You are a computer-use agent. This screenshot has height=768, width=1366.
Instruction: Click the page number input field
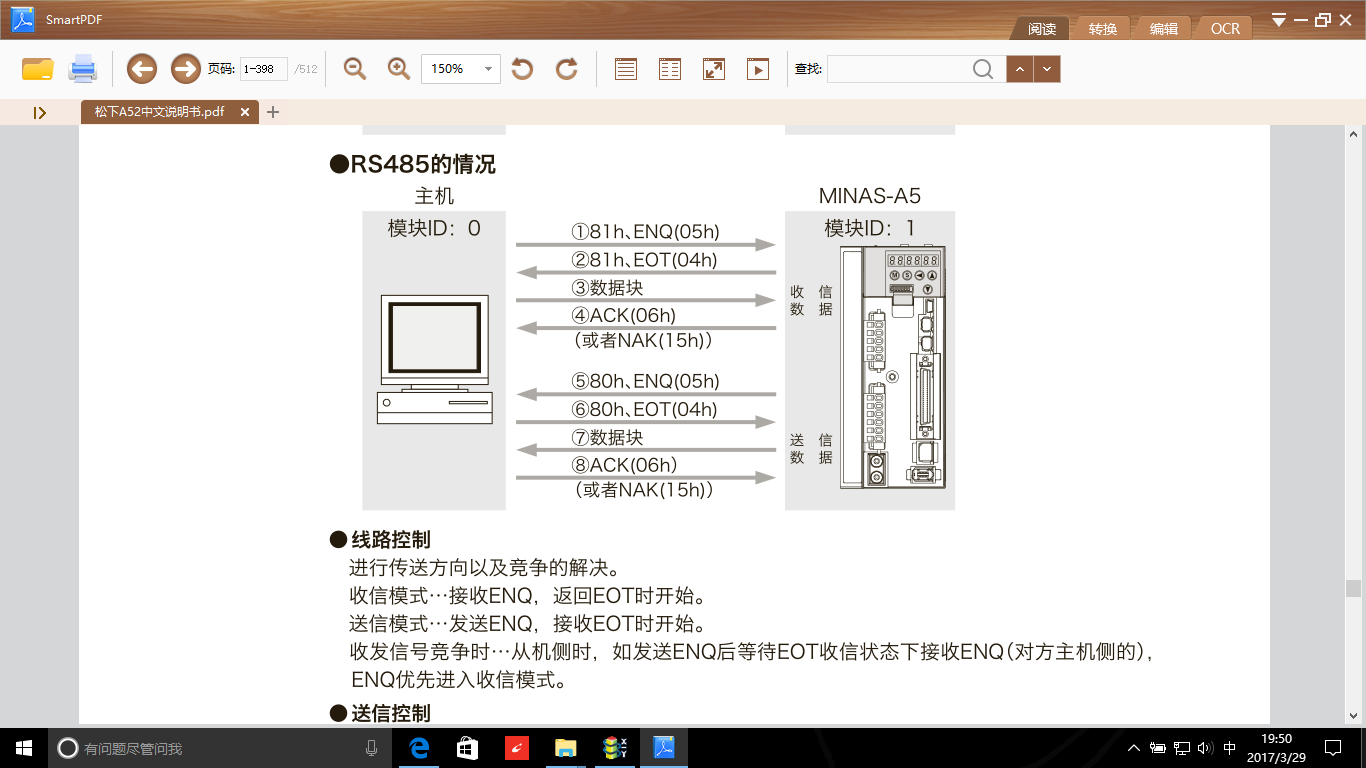coord(263,69)
